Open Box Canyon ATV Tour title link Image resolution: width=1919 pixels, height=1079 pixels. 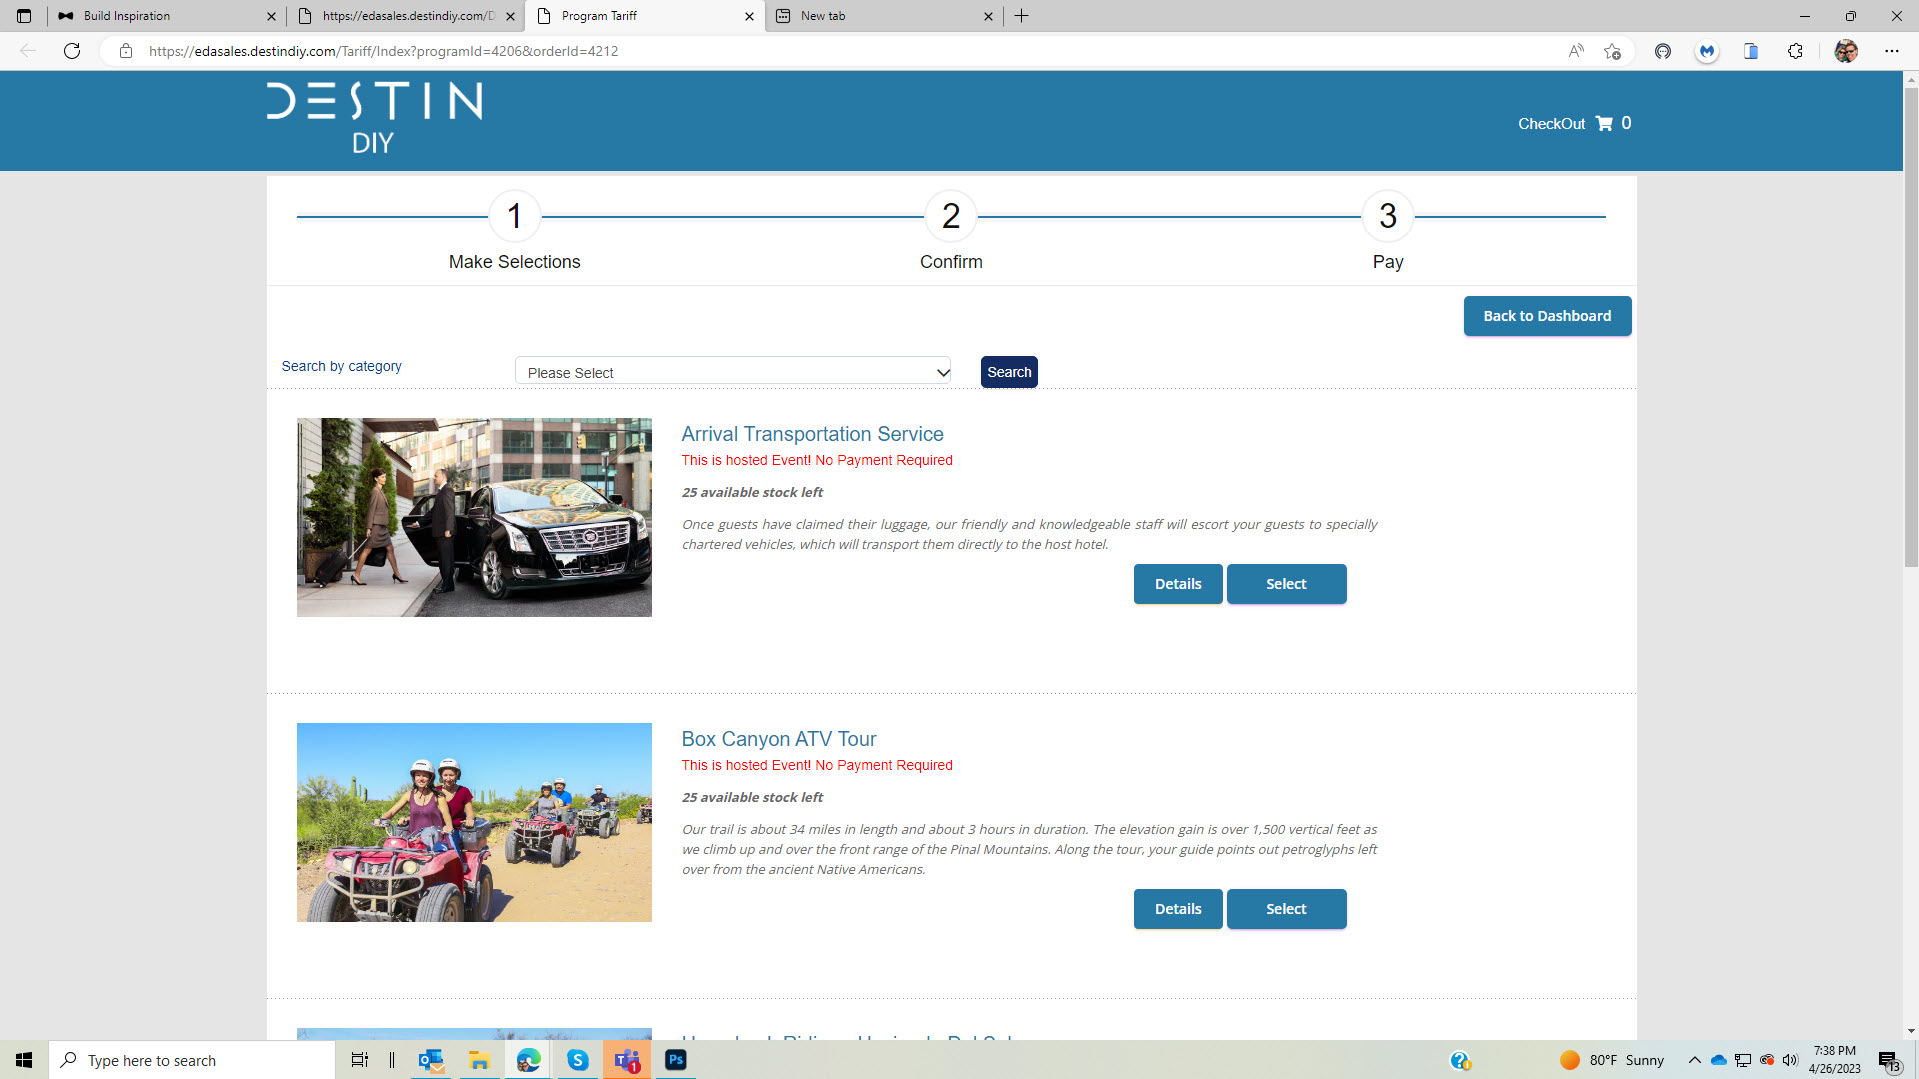(x=779, y=739)
